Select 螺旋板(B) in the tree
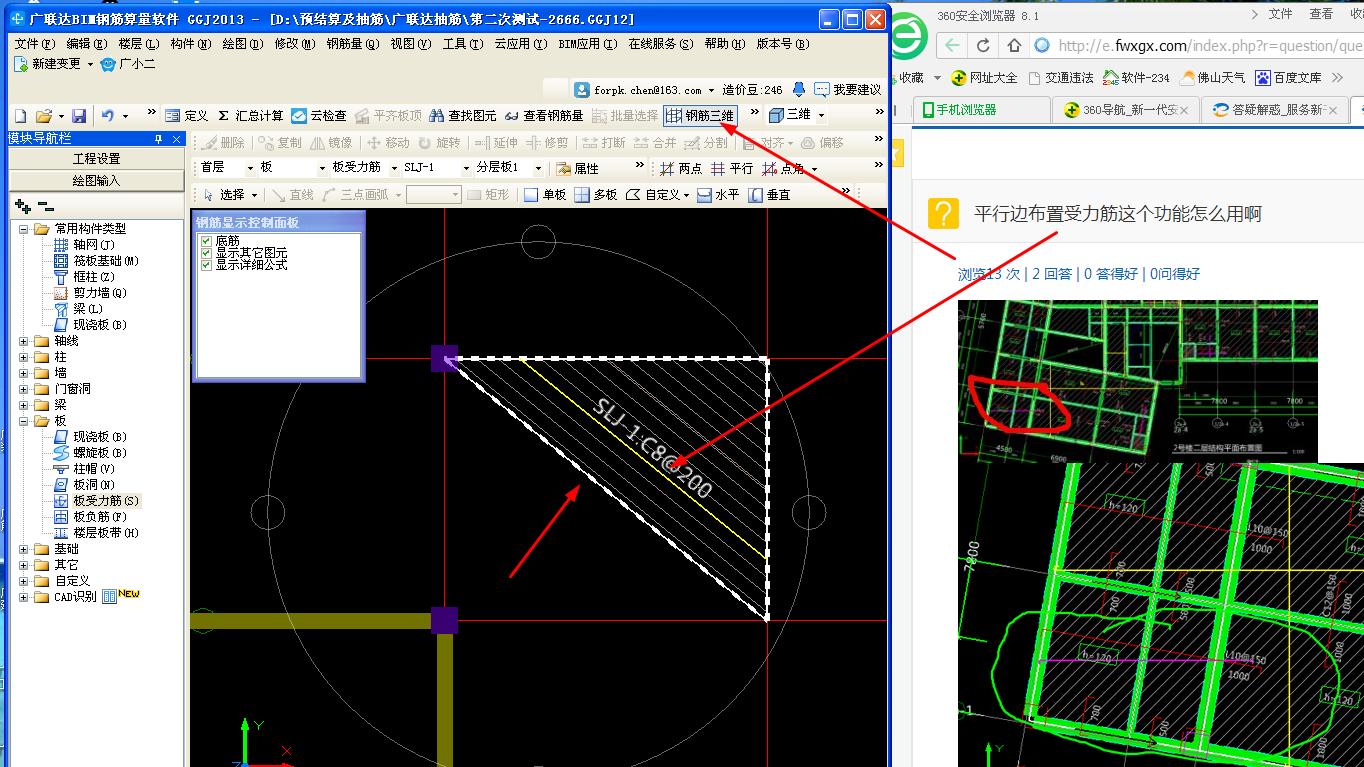 click(x=99, y=453)
